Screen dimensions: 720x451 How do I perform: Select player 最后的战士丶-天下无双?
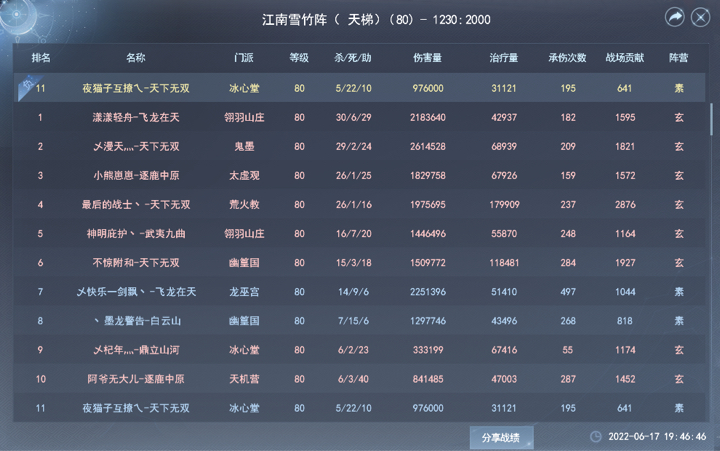(x=136, y=205)
